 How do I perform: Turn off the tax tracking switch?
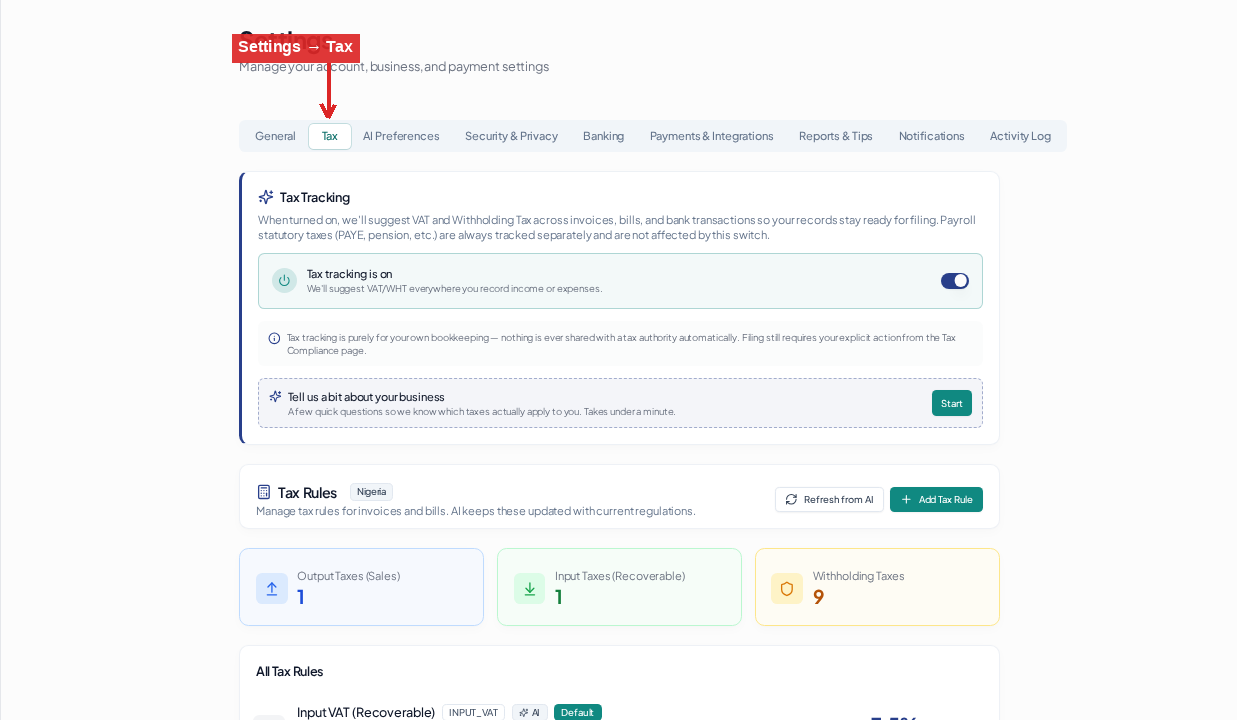pyautogui.click(x=955, y=281)
